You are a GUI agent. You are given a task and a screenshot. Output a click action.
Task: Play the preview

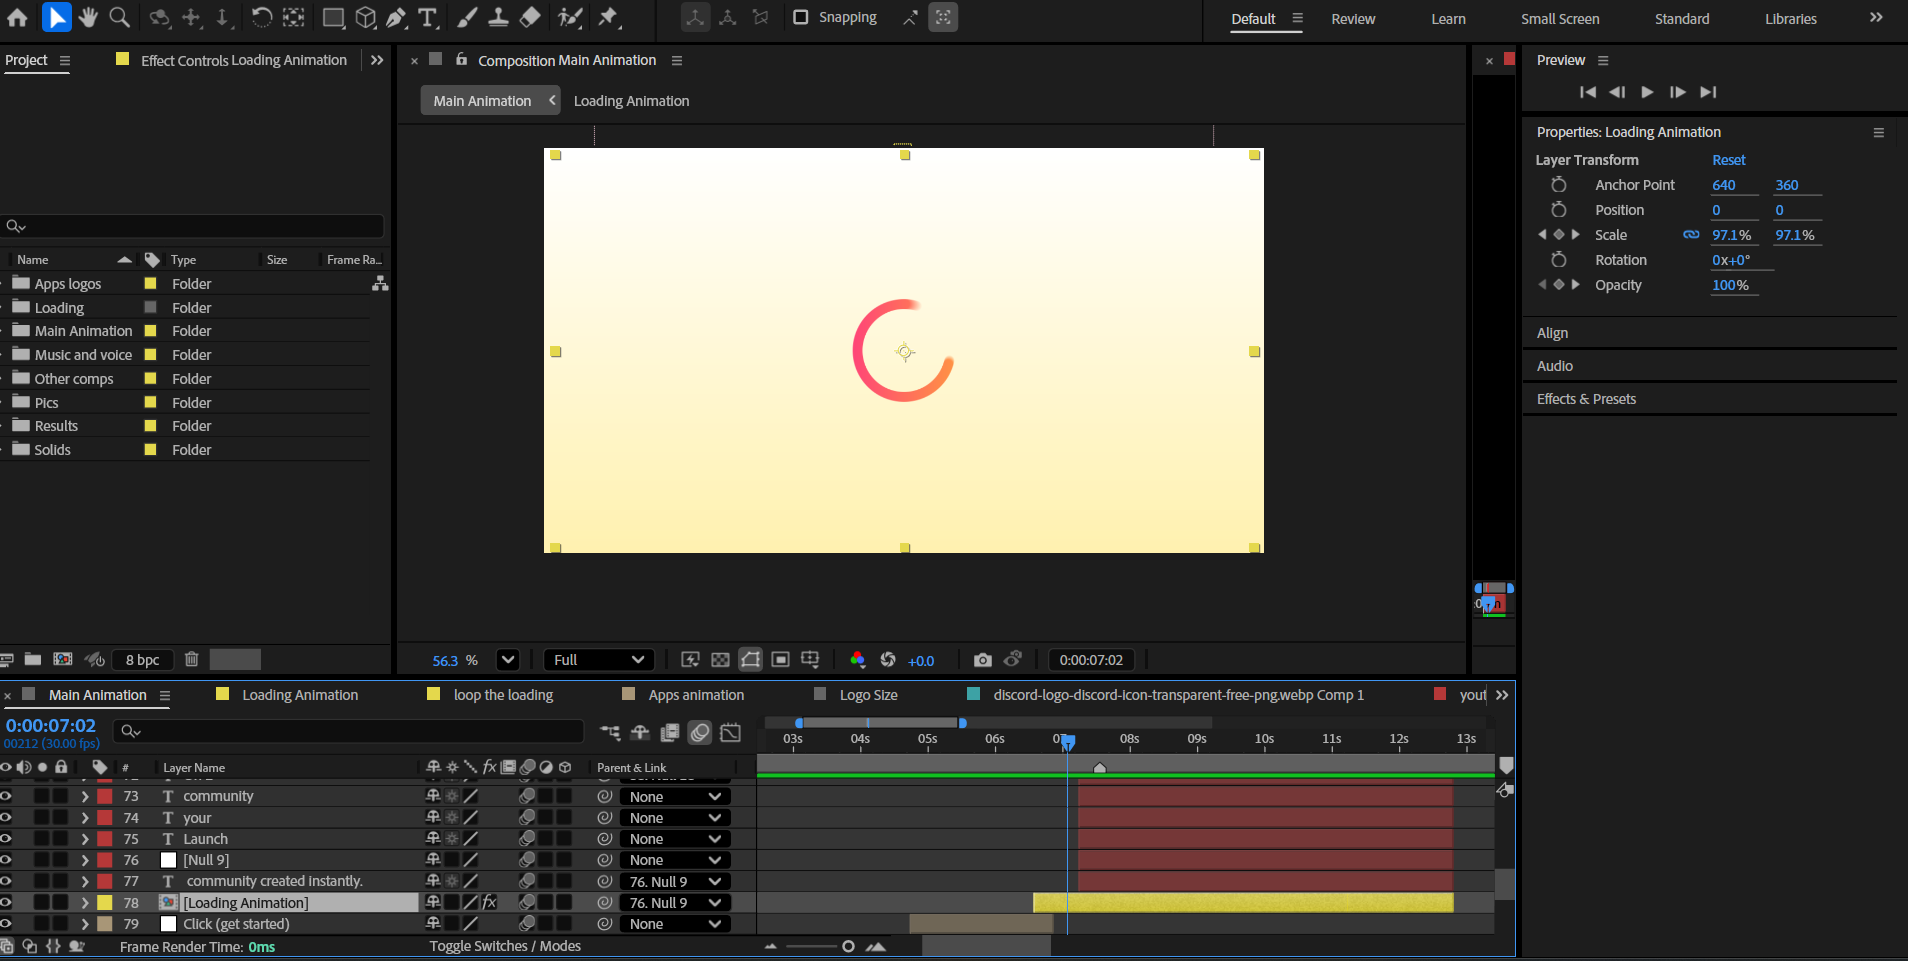1647,92
